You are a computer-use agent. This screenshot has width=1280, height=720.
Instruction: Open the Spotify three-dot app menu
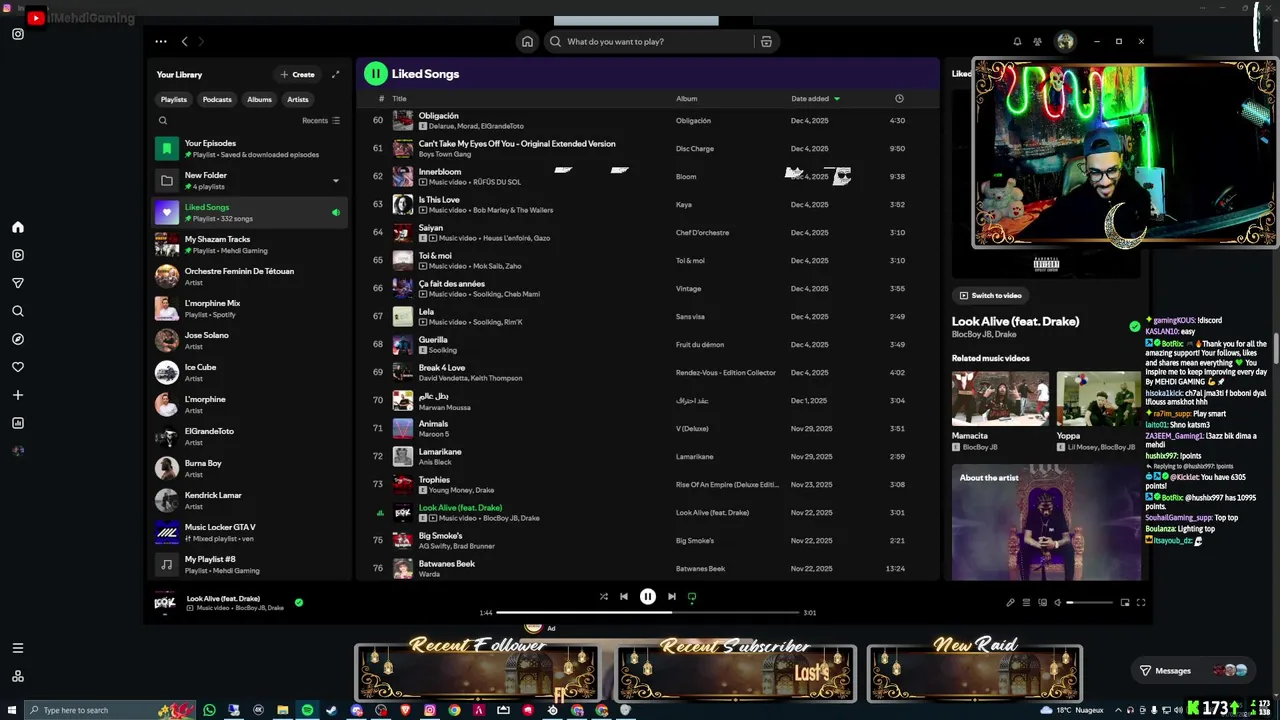click(x=161, y=42)
